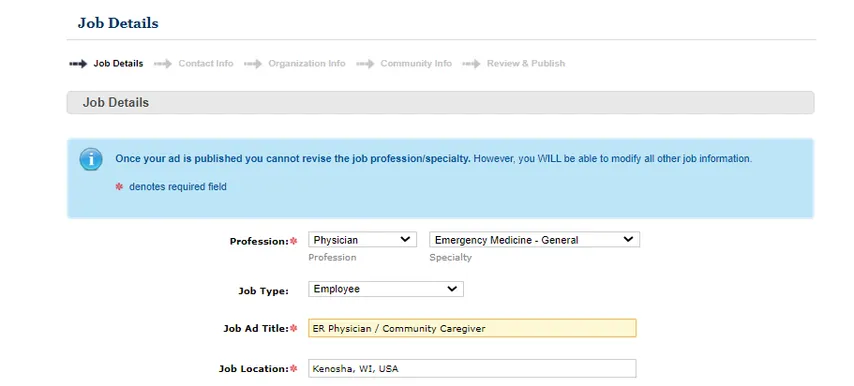Open the Job Type Employee dropdown

coord(386,289)
